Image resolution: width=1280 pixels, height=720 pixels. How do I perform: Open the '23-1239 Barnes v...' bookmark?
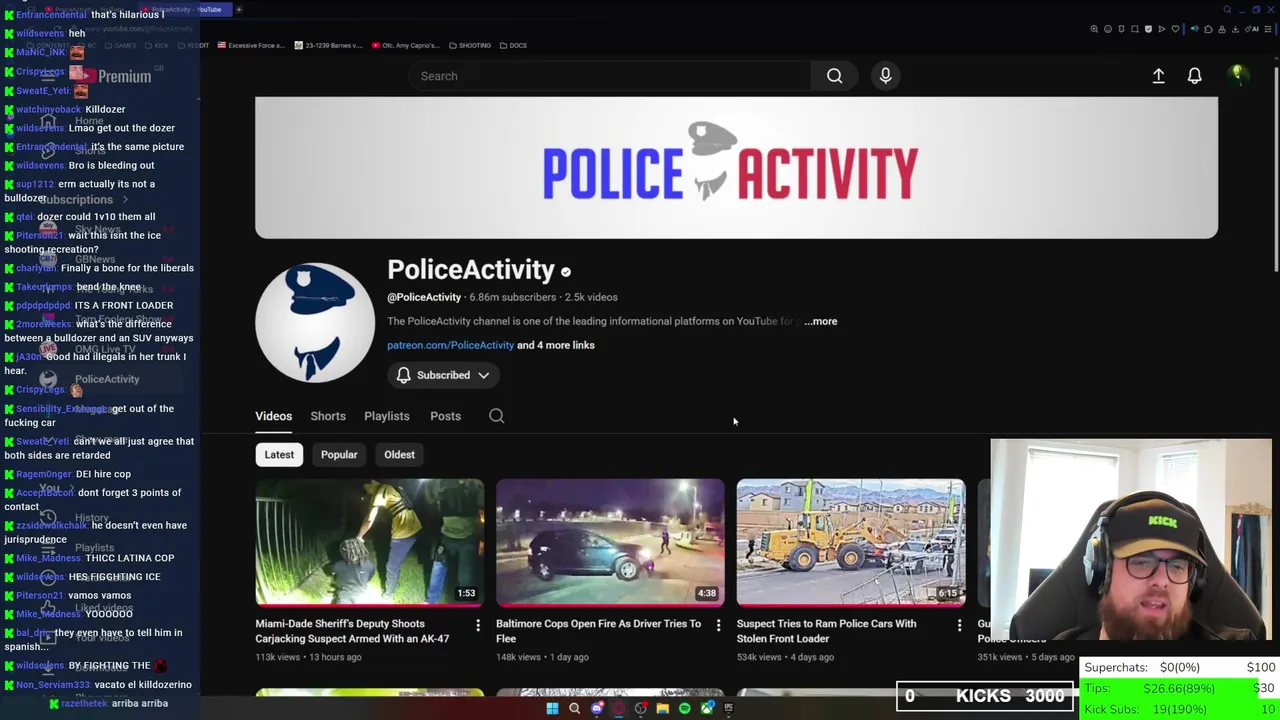[x=328, y=45]
